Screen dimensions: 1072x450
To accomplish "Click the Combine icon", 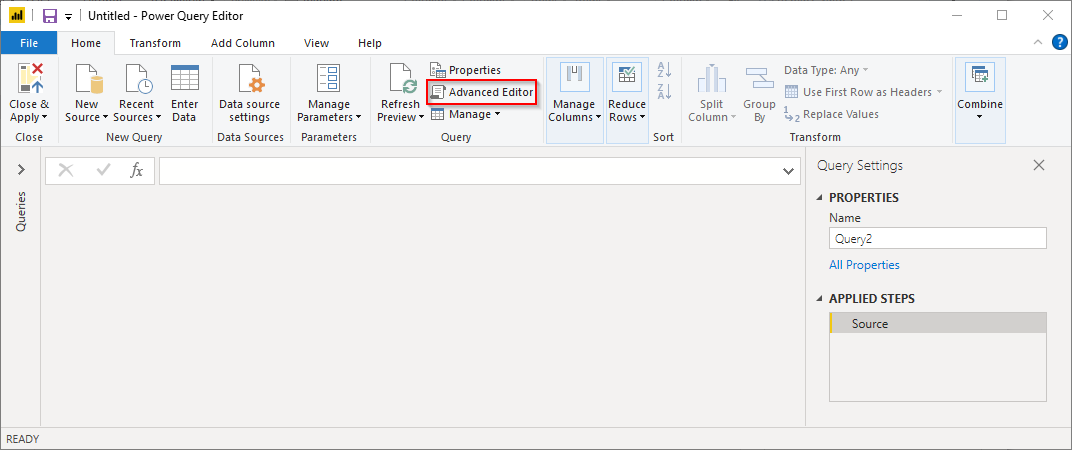I will click(979, 77).
